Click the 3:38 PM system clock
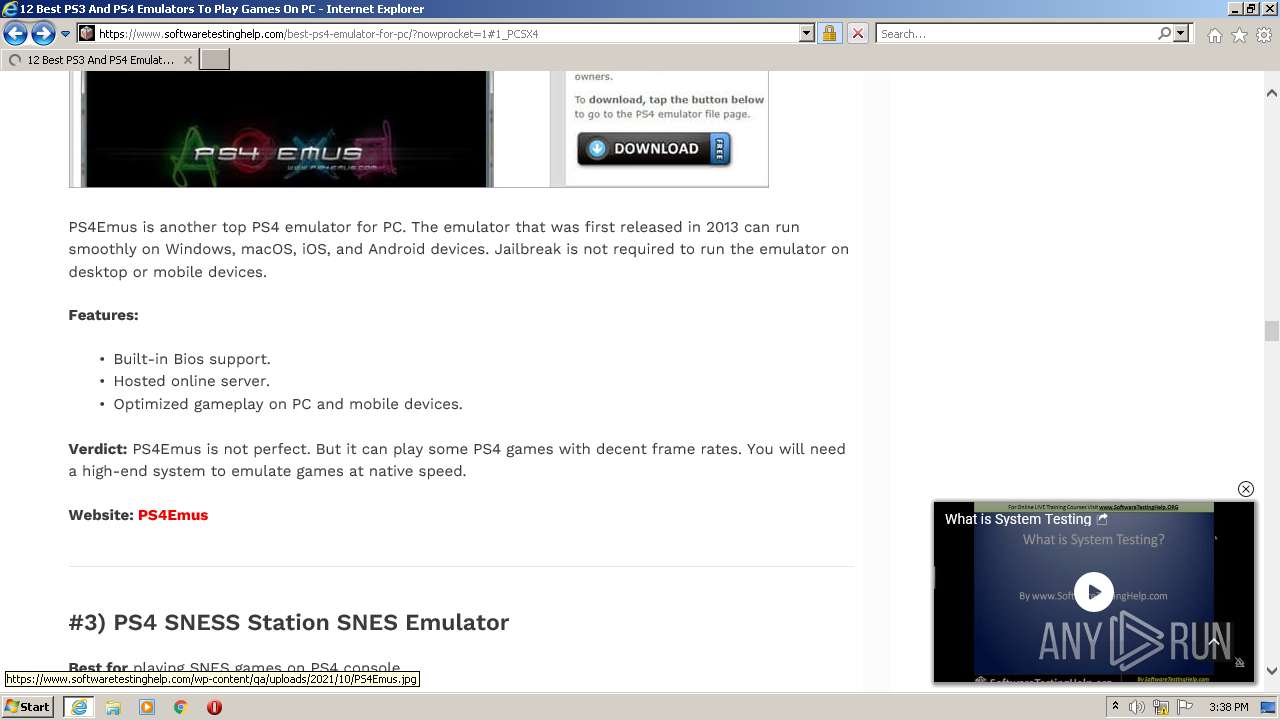 click(1228, 707)
